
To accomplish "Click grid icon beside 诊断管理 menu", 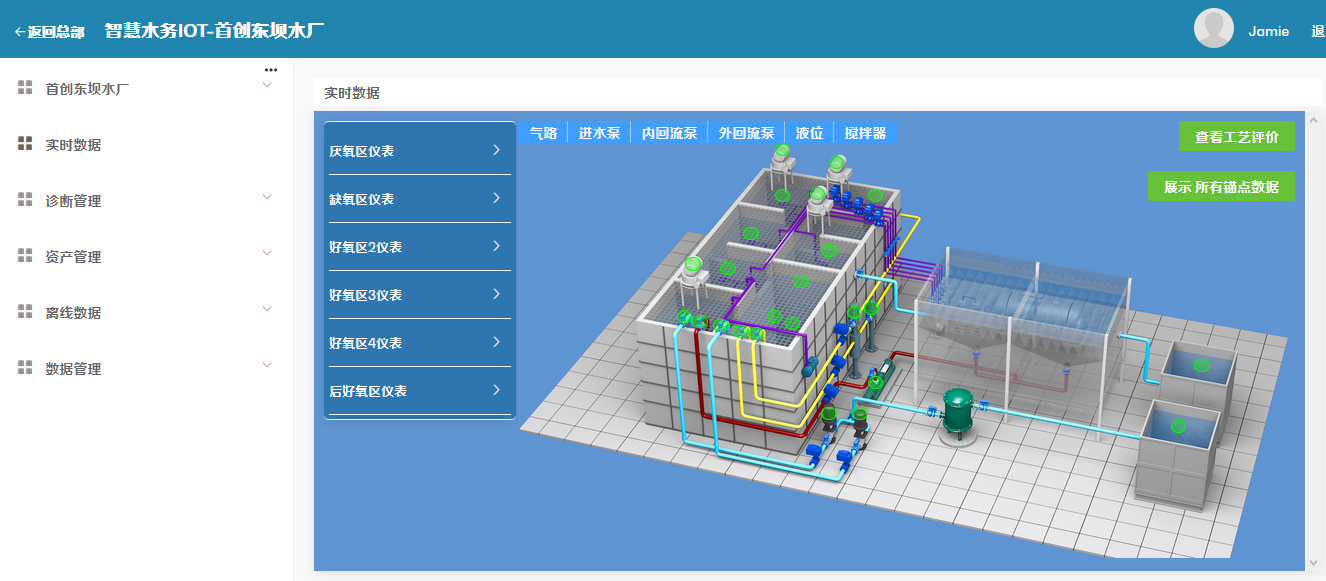I will tap(26, 200).
